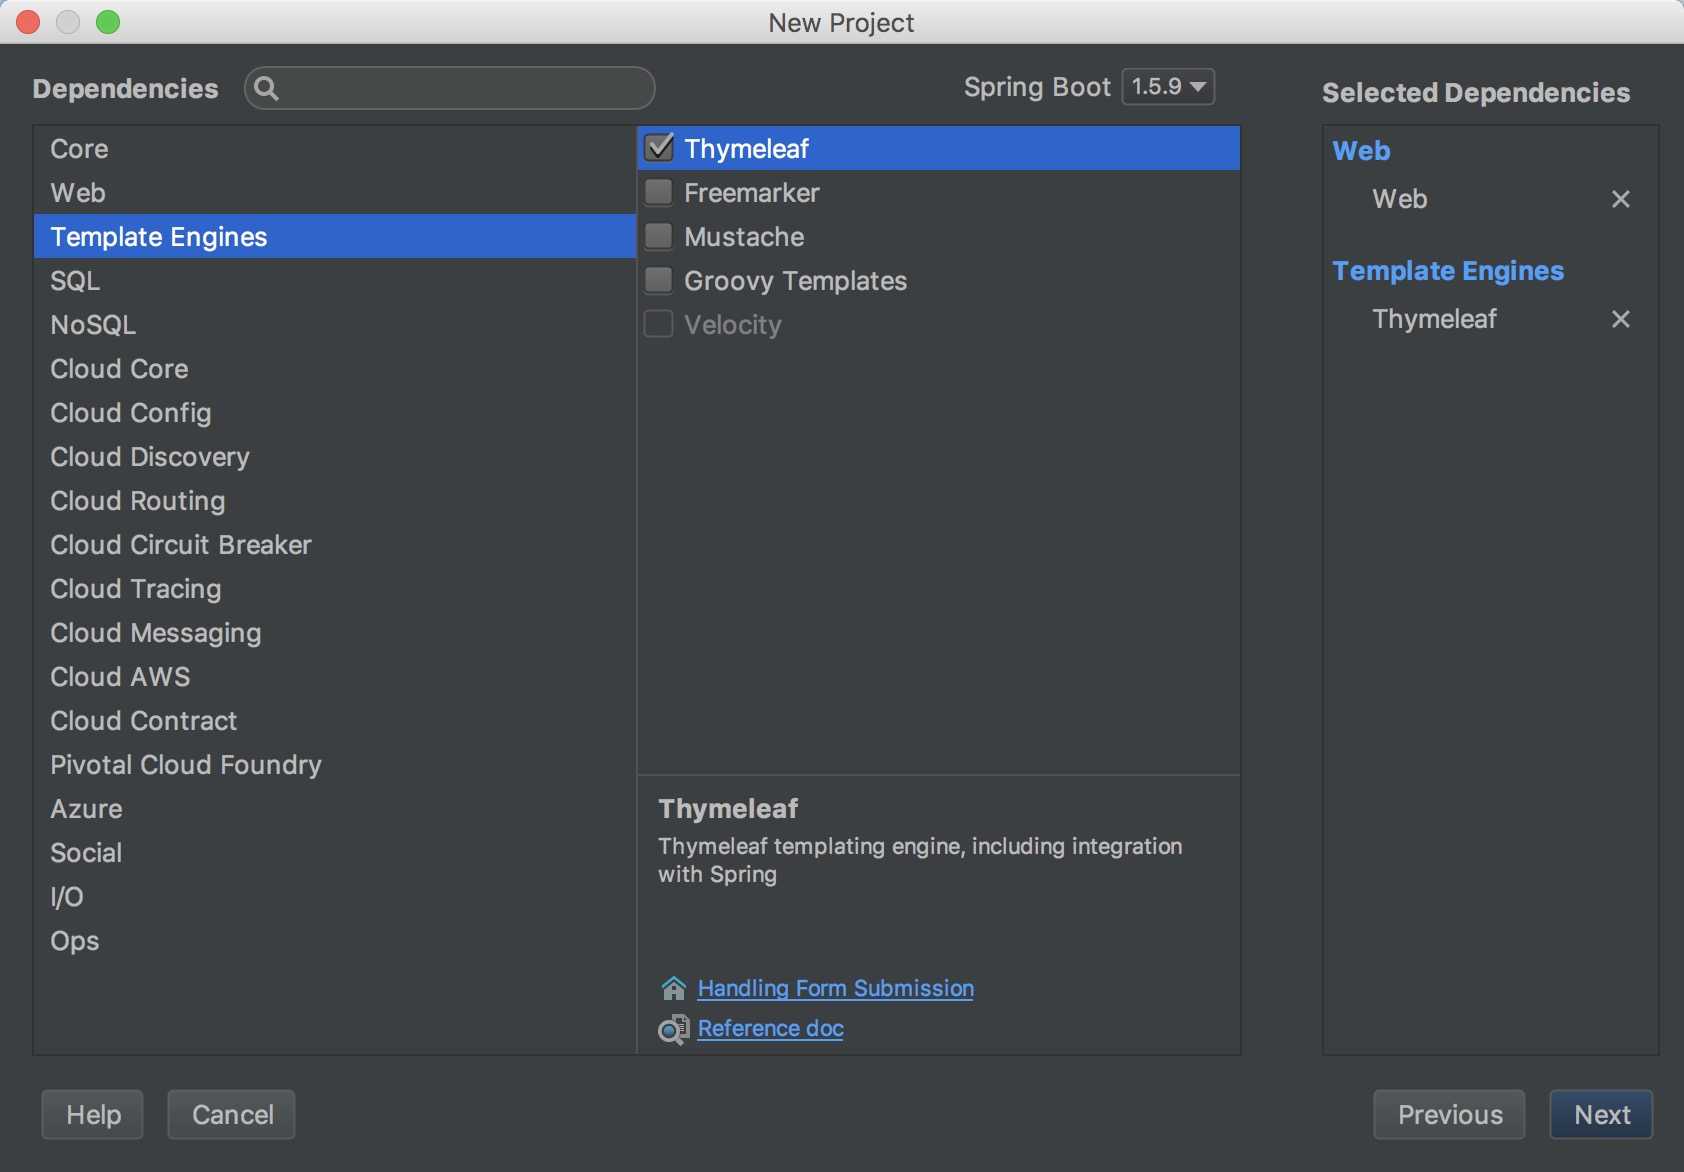1684x1172 pixels.
Task: Pick Cloud Messaging category
Action: (335, 632)
